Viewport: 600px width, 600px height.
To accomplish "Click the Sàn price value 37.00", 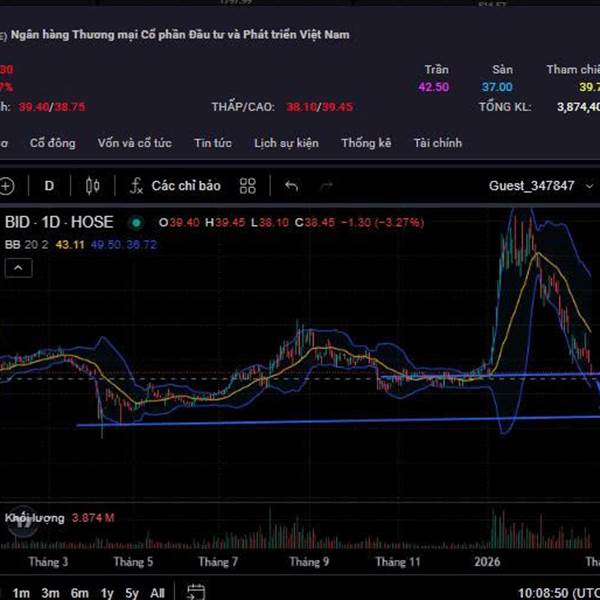I will point(497,87).
